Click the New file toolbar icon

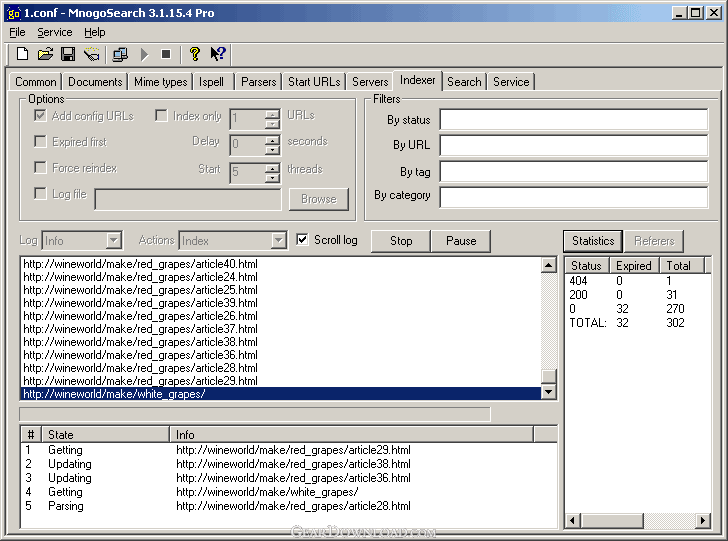pyautogui.click(x=22, y=54)
